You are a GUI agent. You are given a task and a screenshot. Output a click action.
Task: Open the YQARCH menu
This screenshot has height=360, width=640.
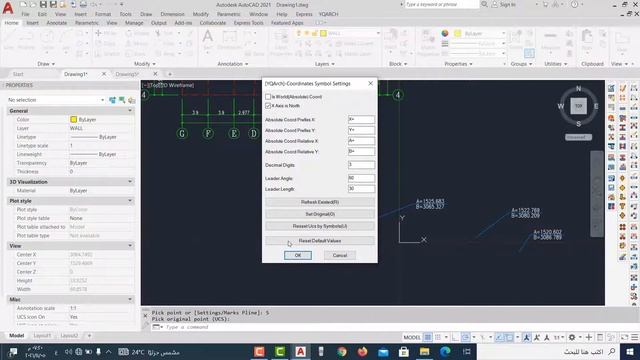click(x=328, y=14)
